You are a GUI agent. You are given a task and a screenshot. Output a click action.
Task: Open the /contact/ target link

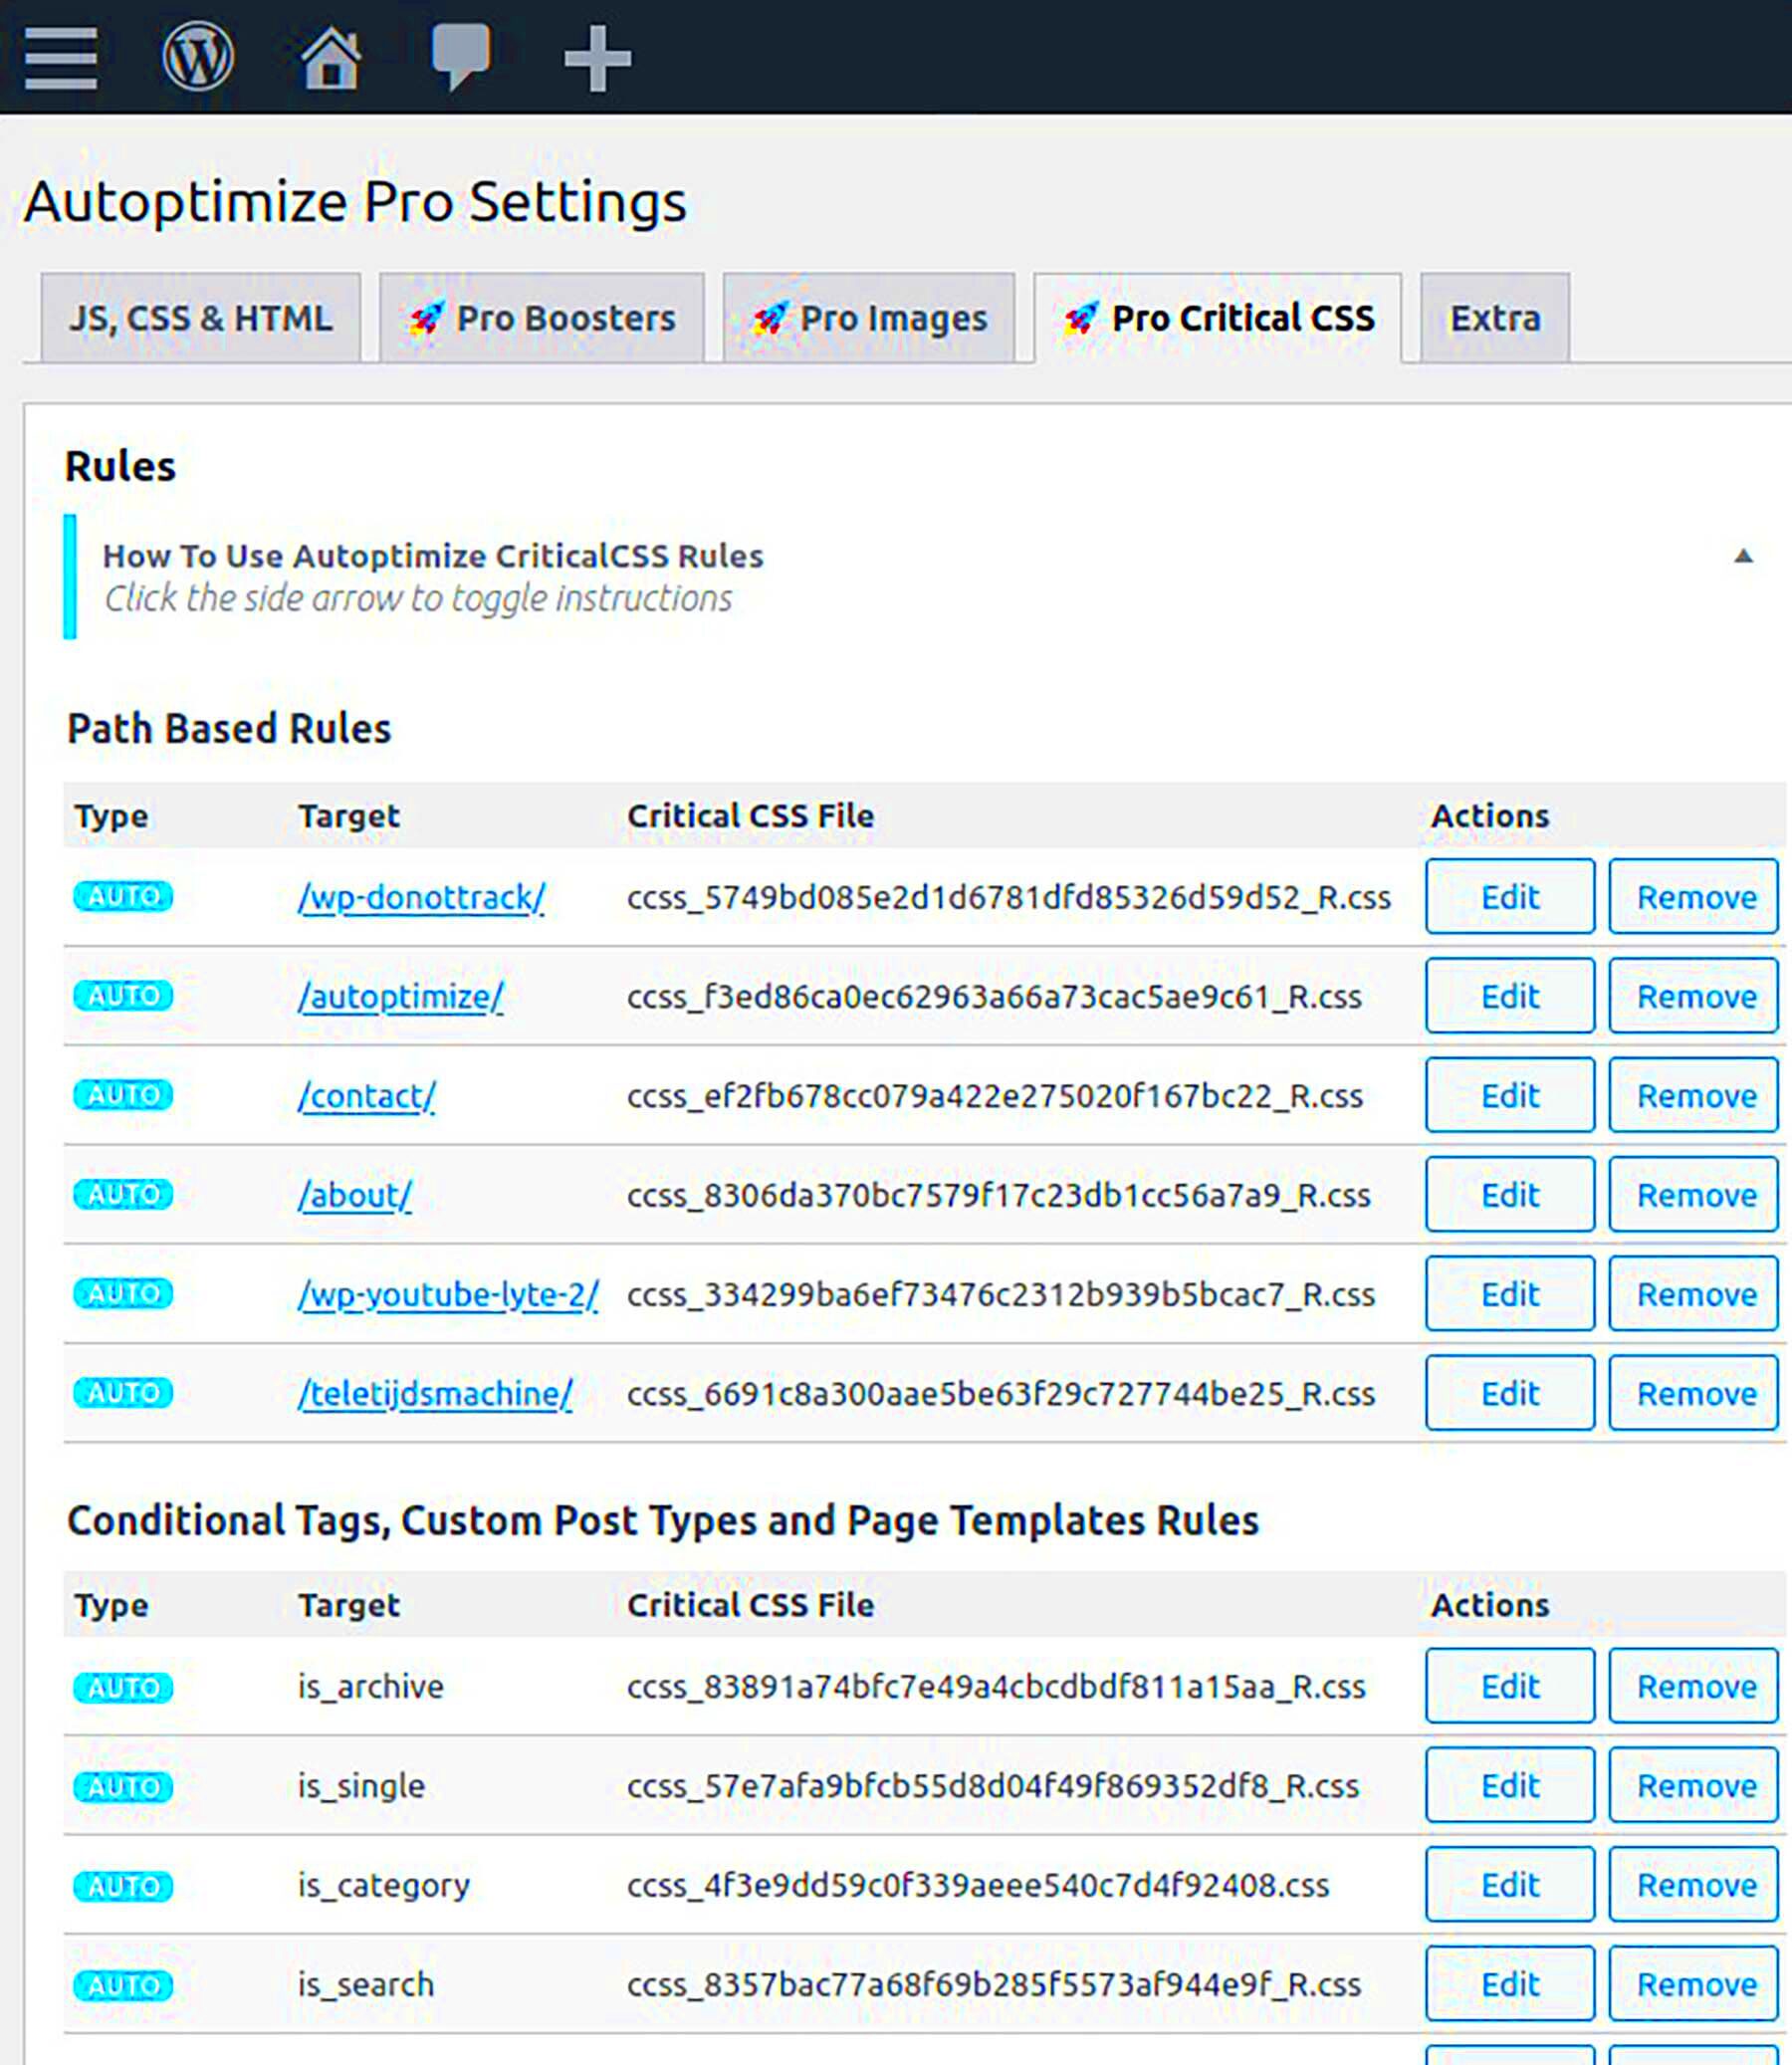pos(366,1096)
